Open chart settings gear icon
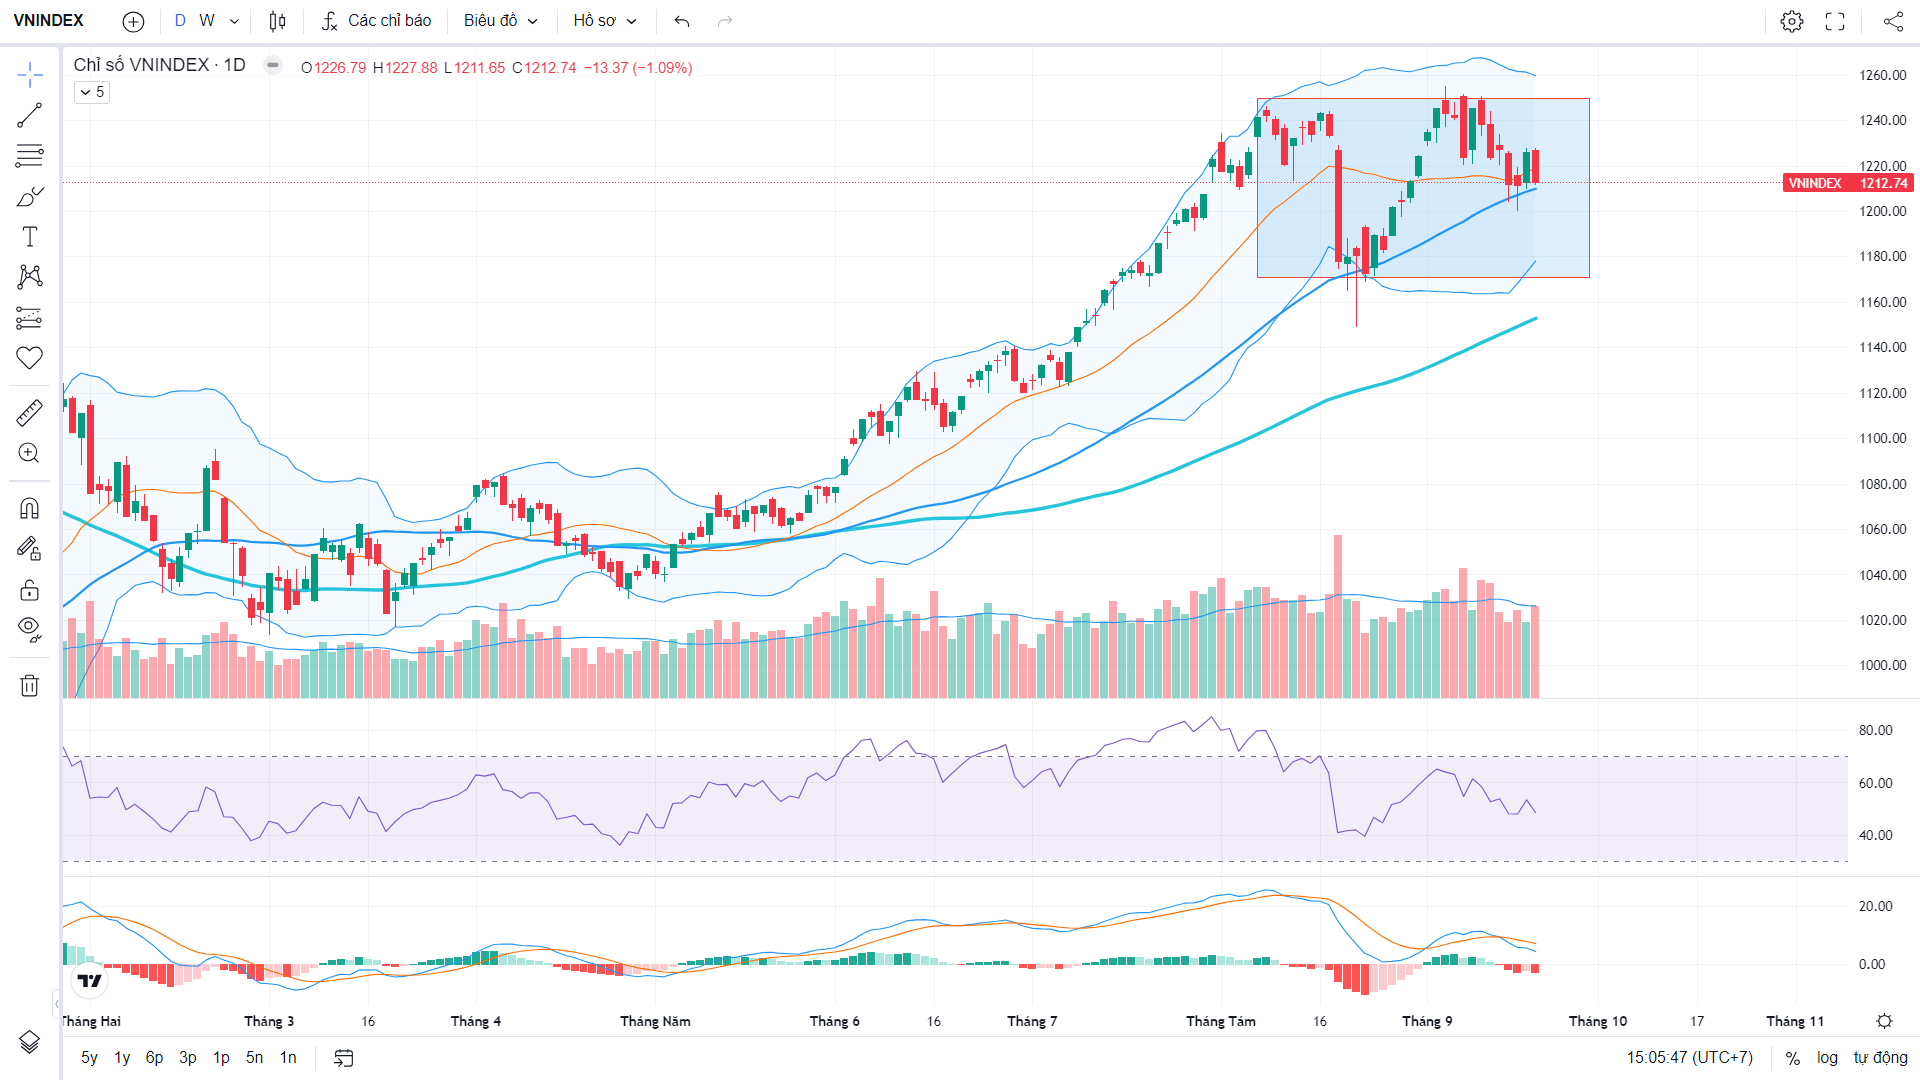This screenshot has height=1080, width=1920. pyautogui.click(x=1792, y=21)
